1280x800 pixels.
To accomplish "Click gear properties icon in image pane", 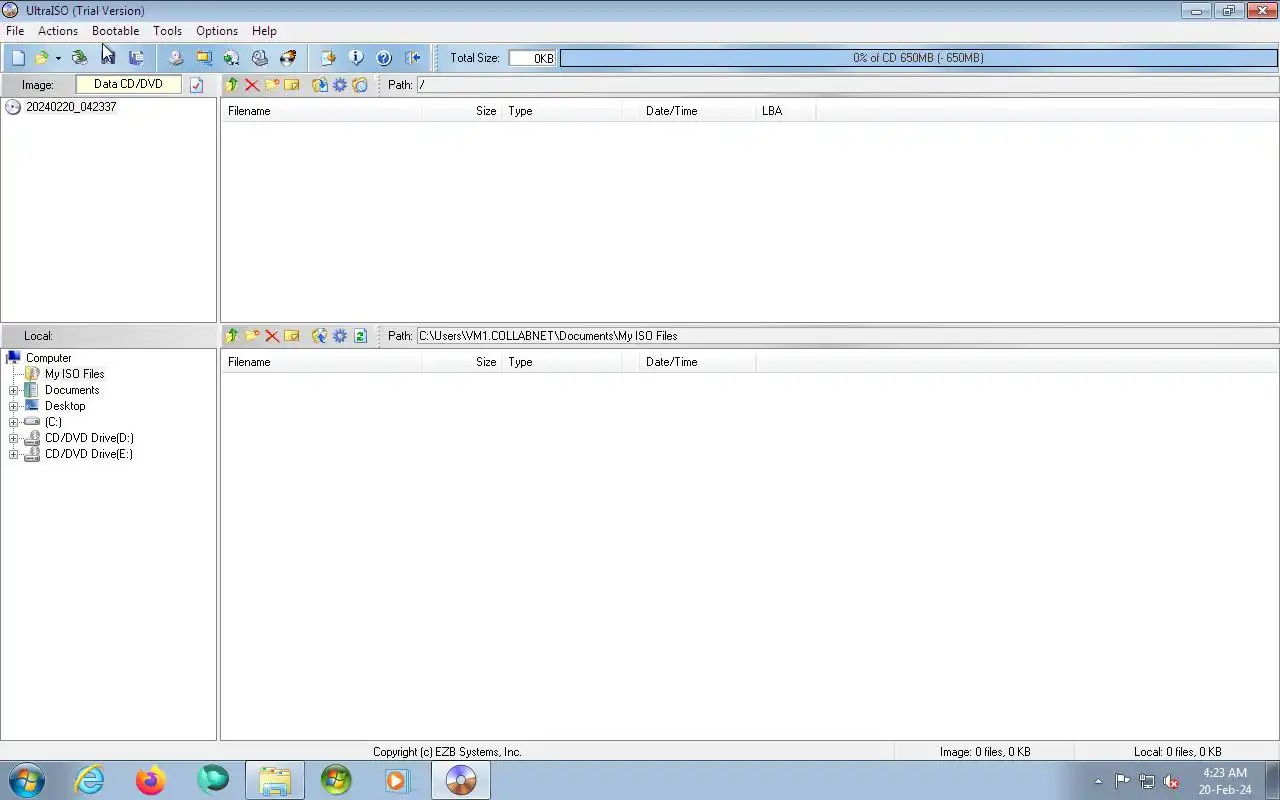I will [340, 85].
